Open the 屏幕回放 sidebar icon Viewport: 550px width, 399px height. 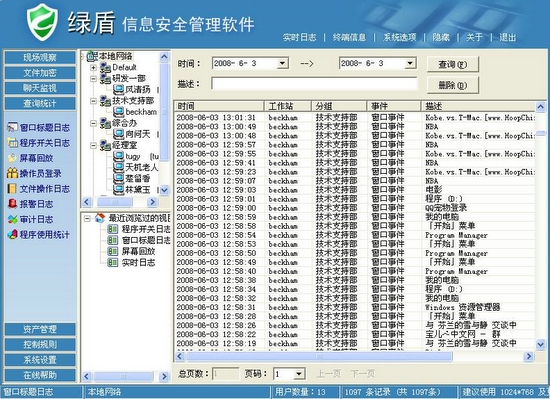pos(13,158)
